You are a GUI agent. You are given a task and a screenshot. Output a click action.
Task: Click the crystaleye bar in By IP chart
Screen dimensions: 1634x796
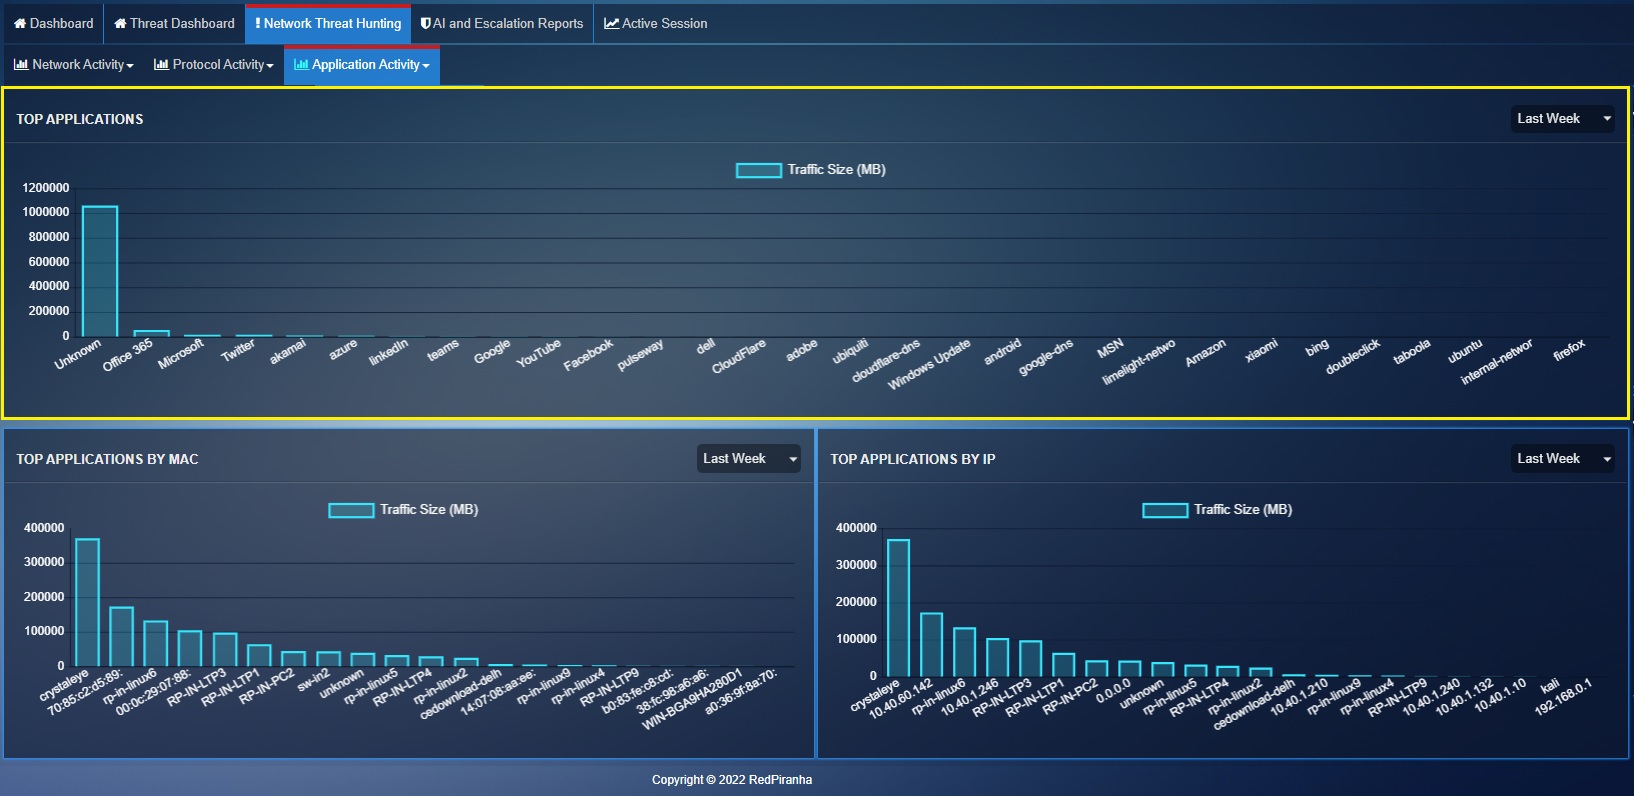[898, 608]
